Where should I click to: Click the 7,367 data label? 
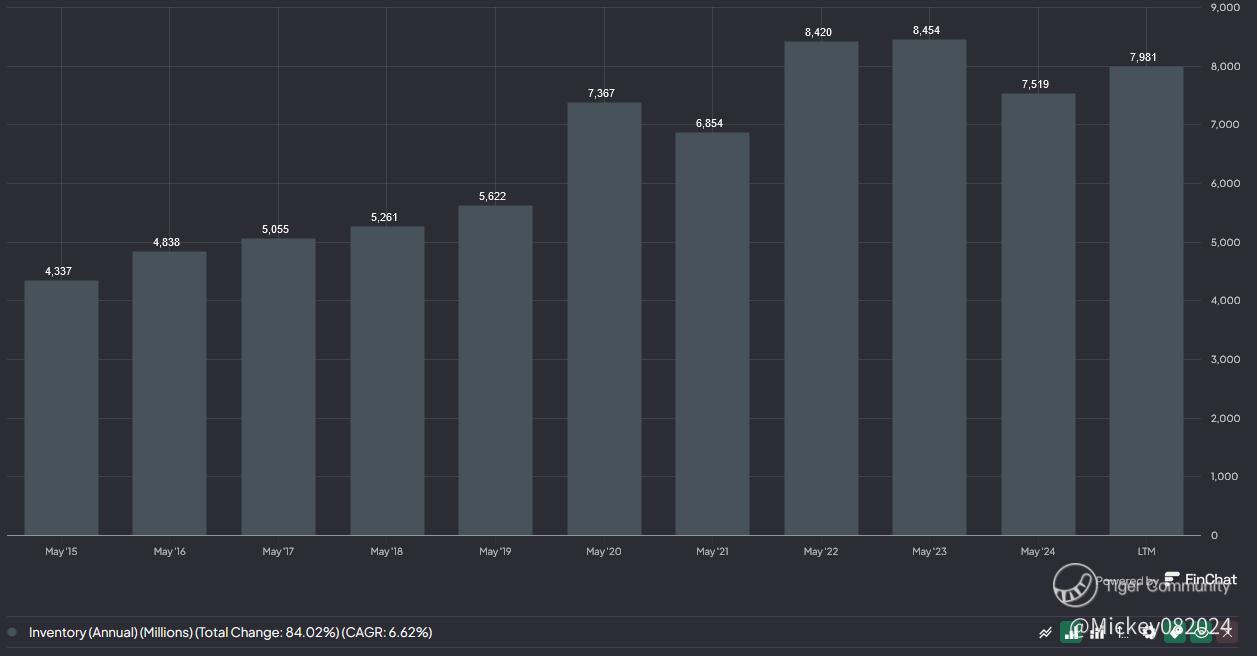[x=601, y=93]
